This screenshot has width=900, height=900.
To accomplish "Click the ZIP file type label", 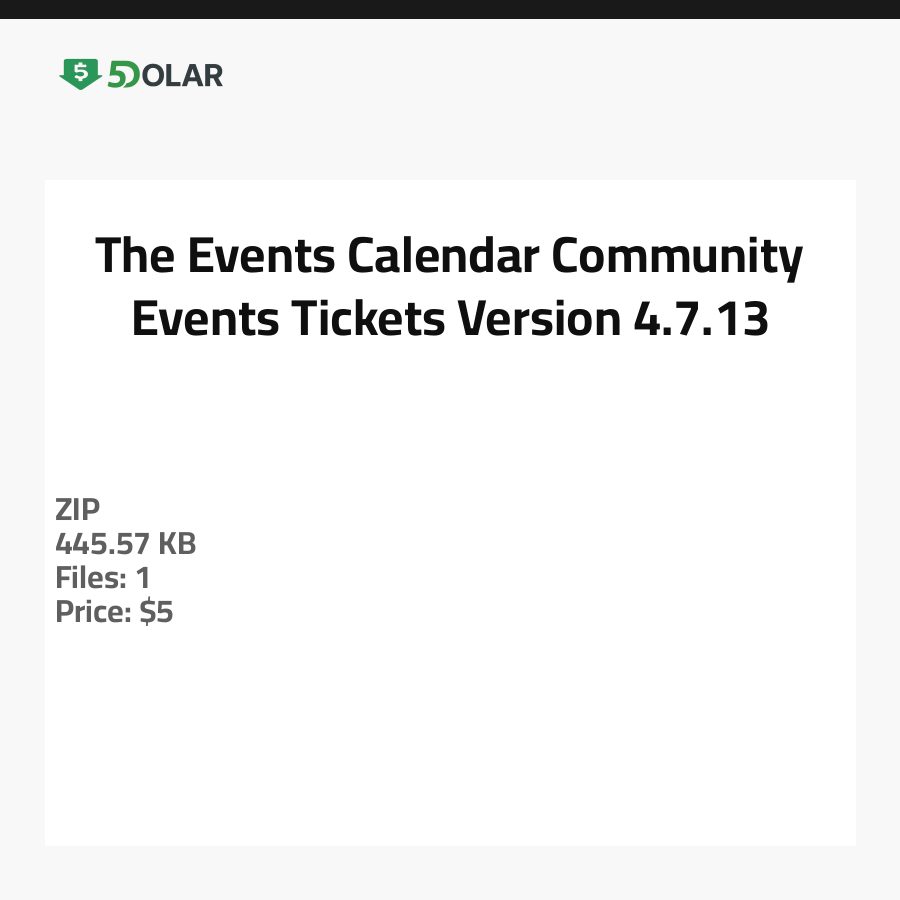I will coord(77,510).
